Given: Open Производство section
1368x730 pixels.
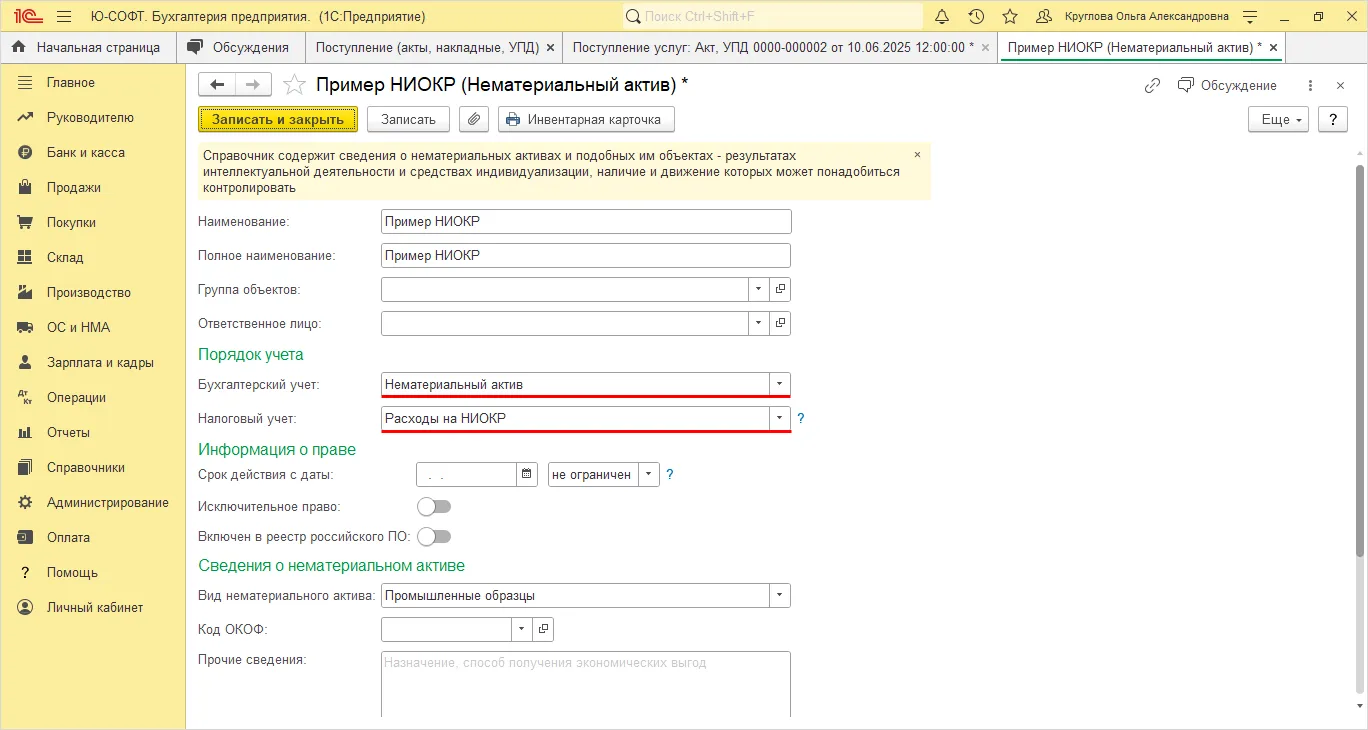Looking at the screenshot, I should [x=89, y=292].
